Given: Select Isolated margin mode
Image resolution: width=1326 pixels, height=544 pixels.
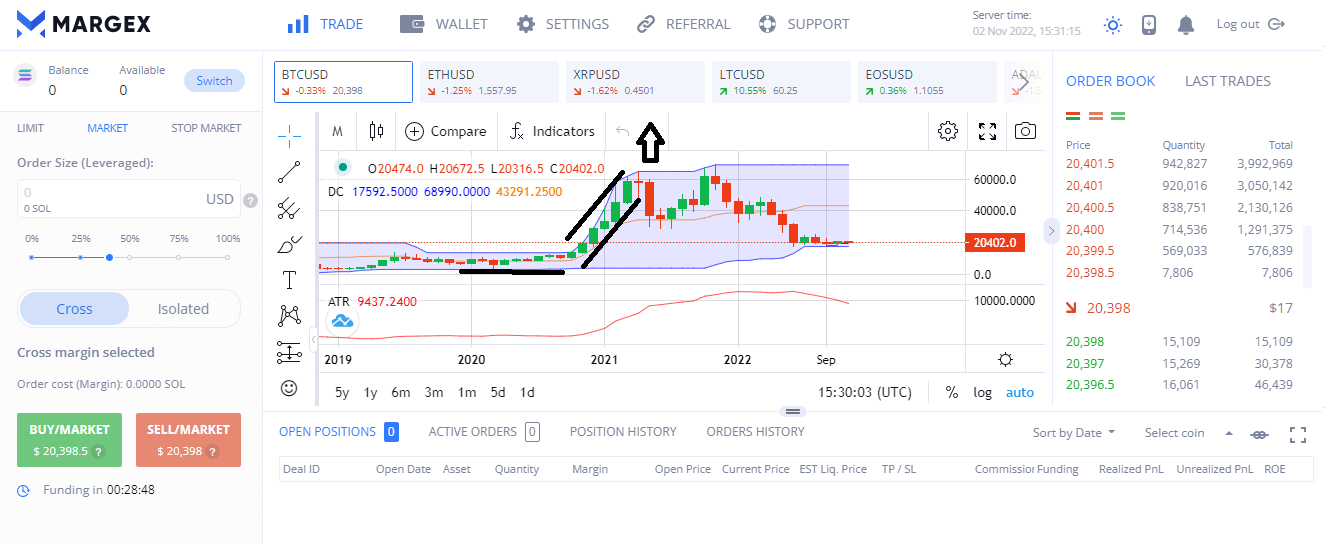Looking at the screenshot, I should pyautogui.click(x=183, y=309).
